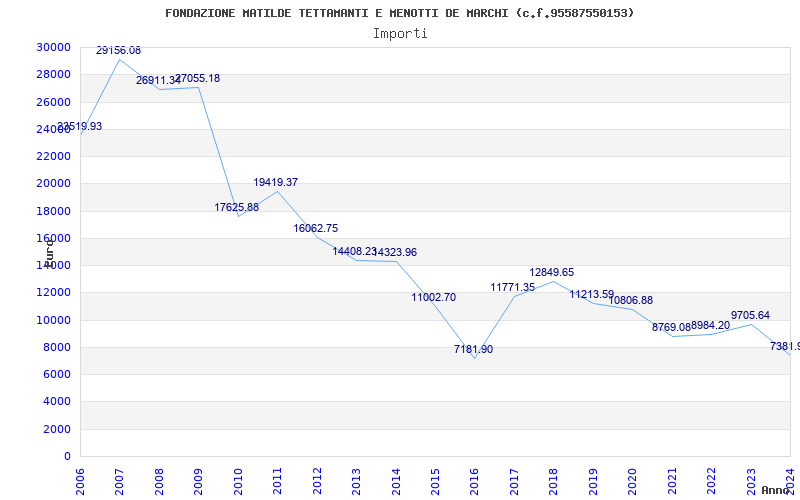Click x-axis year 2014

click(395, 481)
